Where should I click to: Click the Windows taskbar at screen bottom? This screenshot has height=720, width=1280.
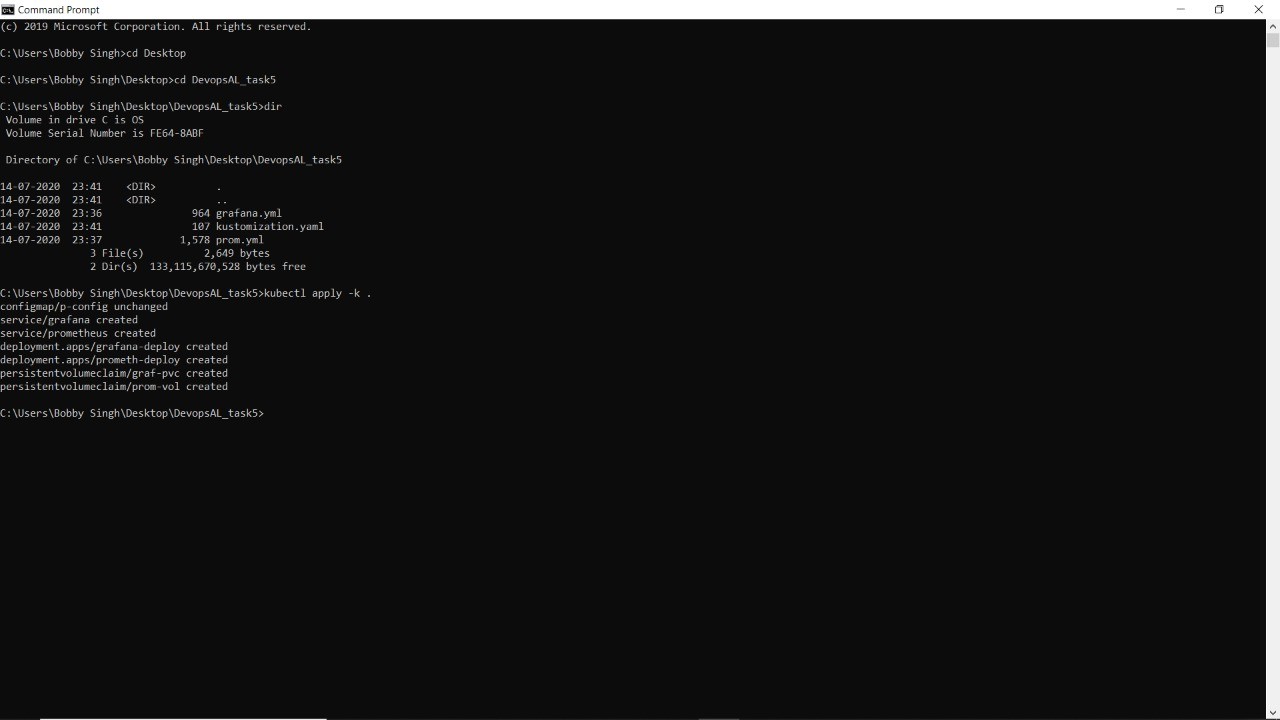[x=640, y=717]
